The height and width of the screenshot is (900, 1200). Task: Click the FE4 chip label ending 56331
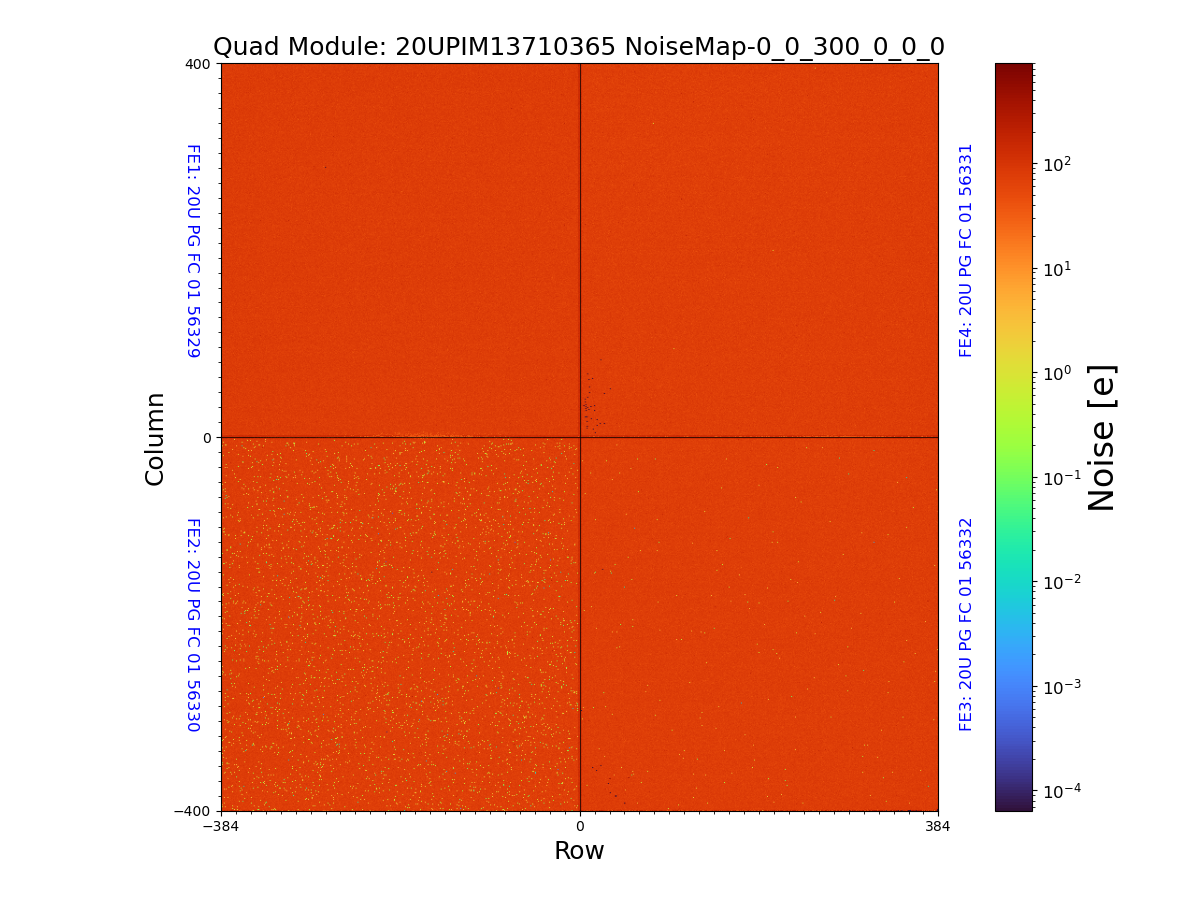[966, 250]
